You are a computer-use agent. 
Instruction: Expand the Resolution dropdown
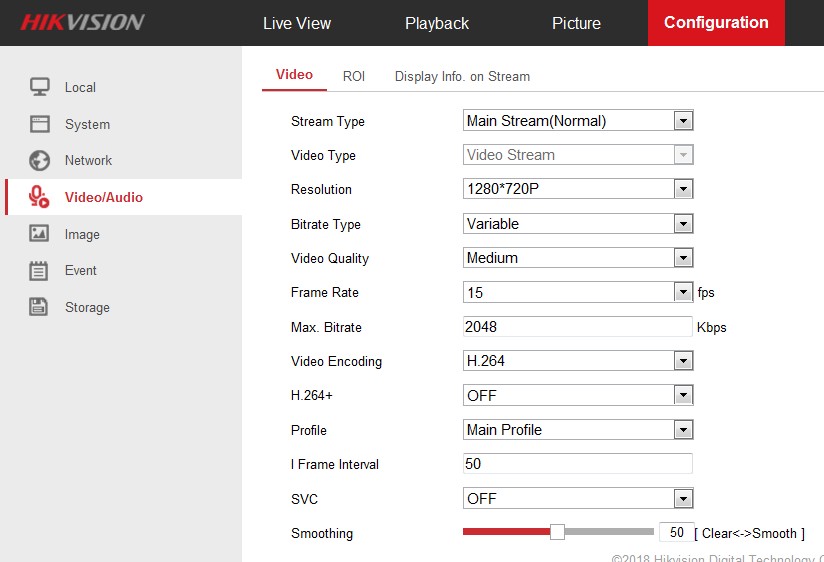[x=578, y=189]
